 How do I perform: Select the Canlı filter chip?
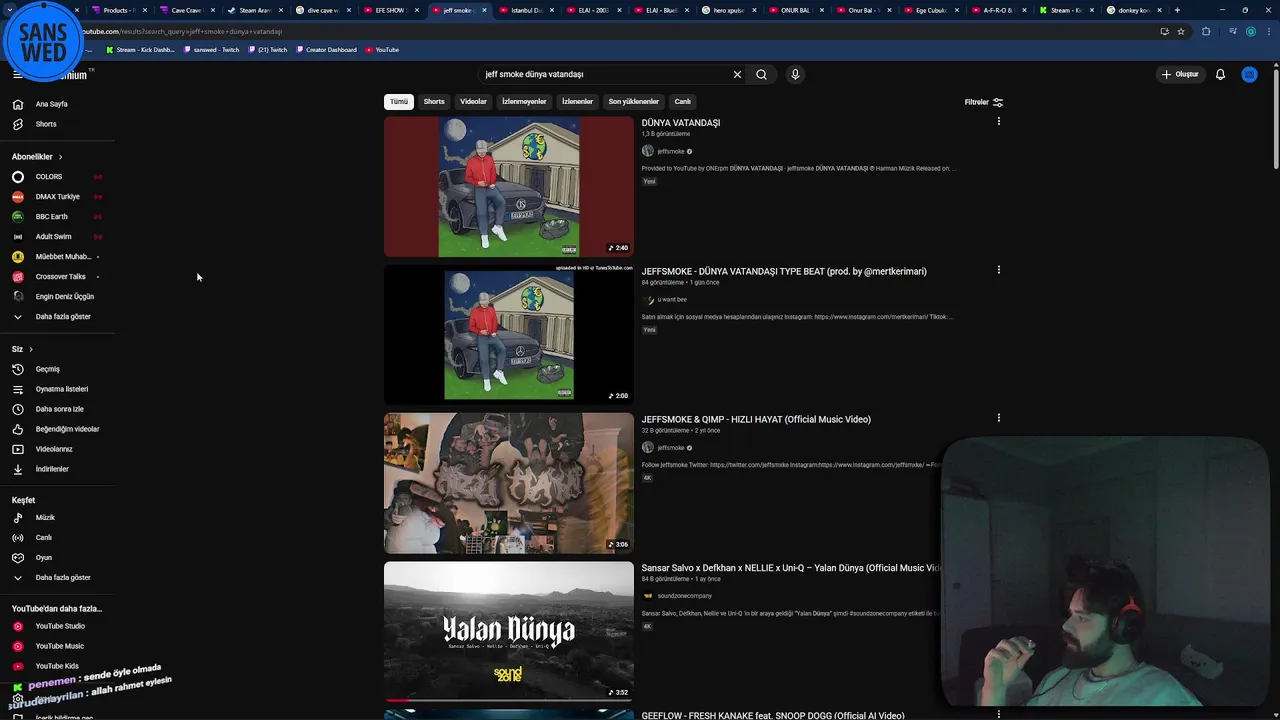[682, 102]
